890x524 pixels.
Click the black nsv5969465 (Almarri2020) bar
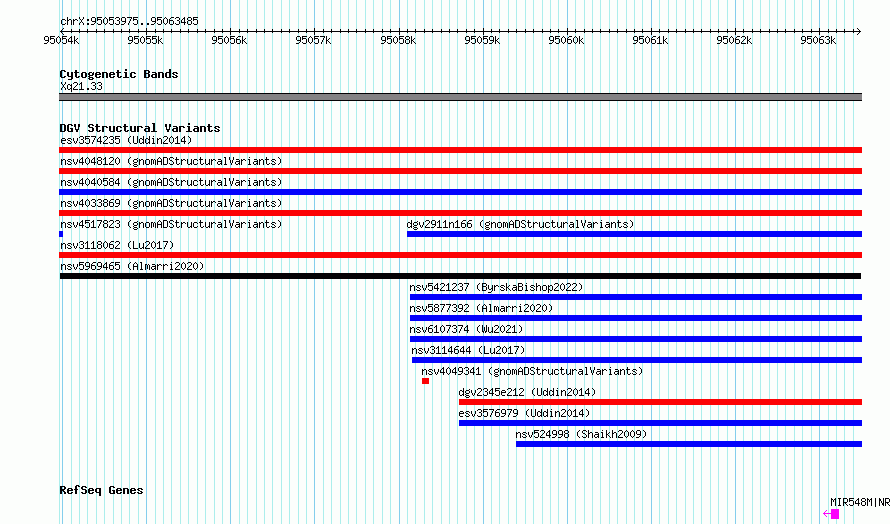[460, 276]
